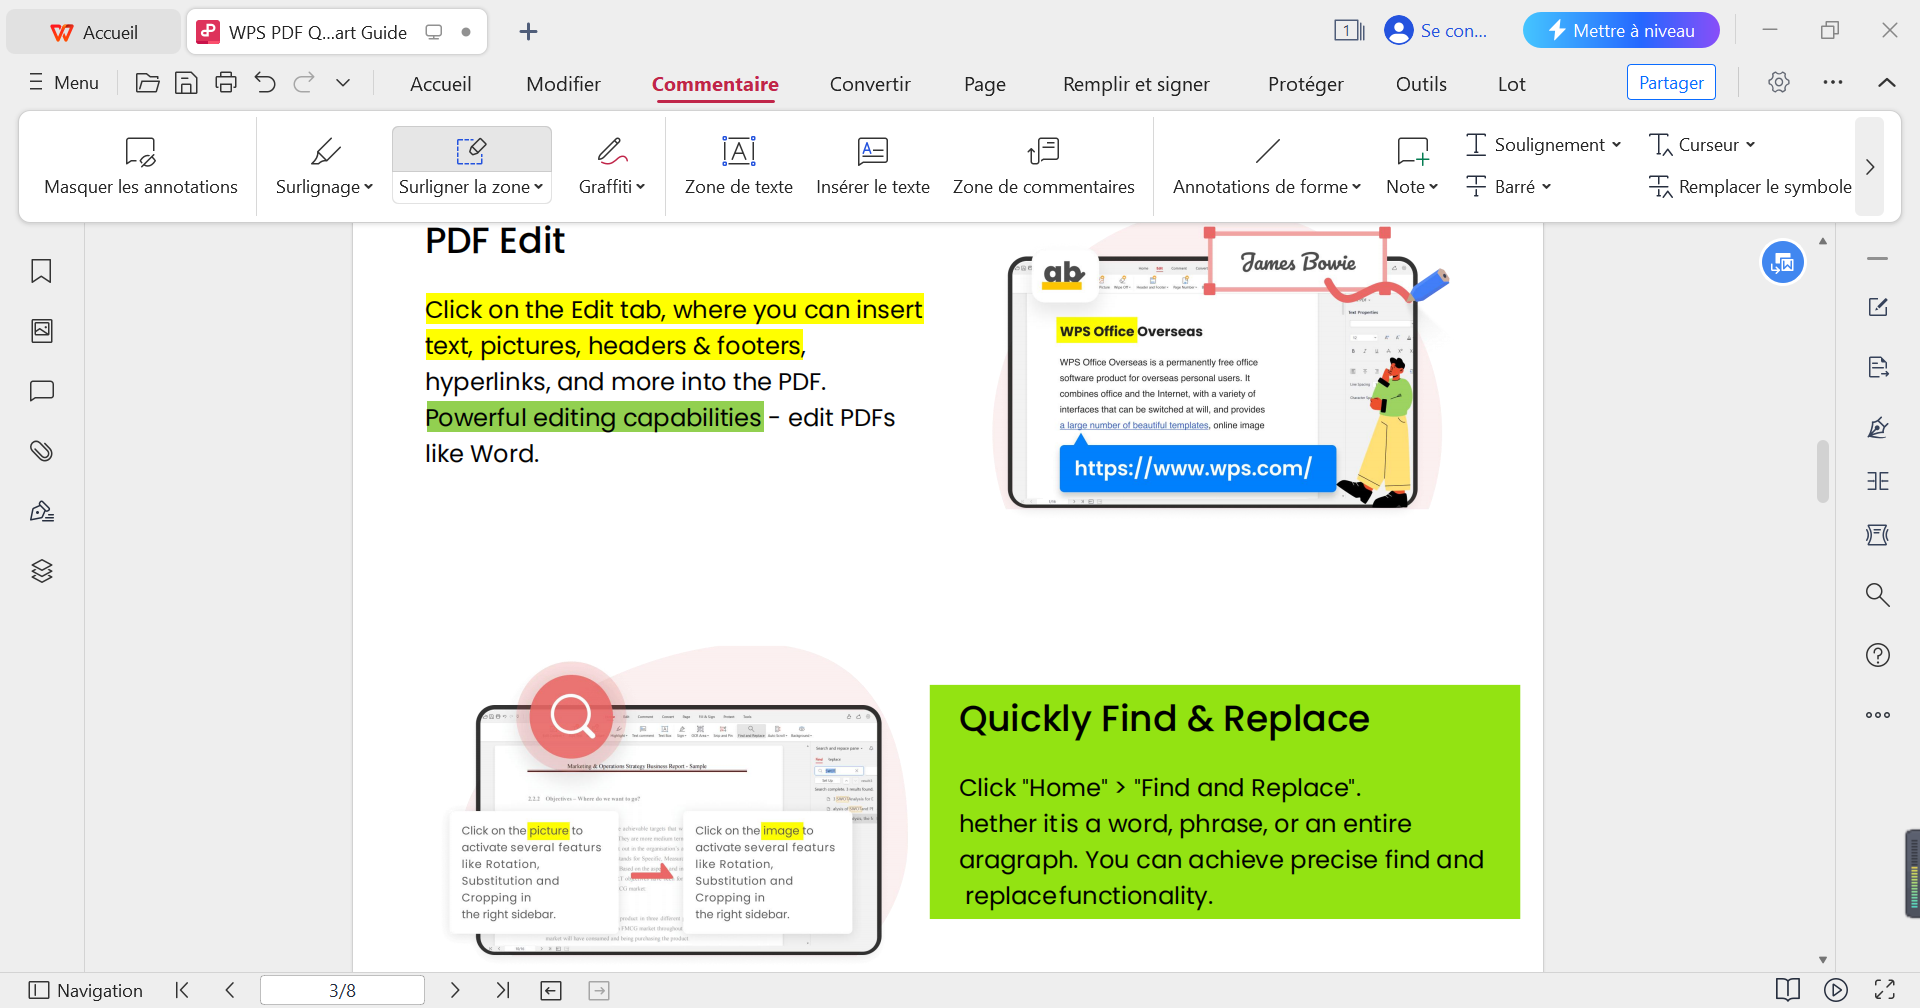1920x1008 pixels.
Task: Go back to previous view
Action: pyautogui.click(x=551, y=990)
